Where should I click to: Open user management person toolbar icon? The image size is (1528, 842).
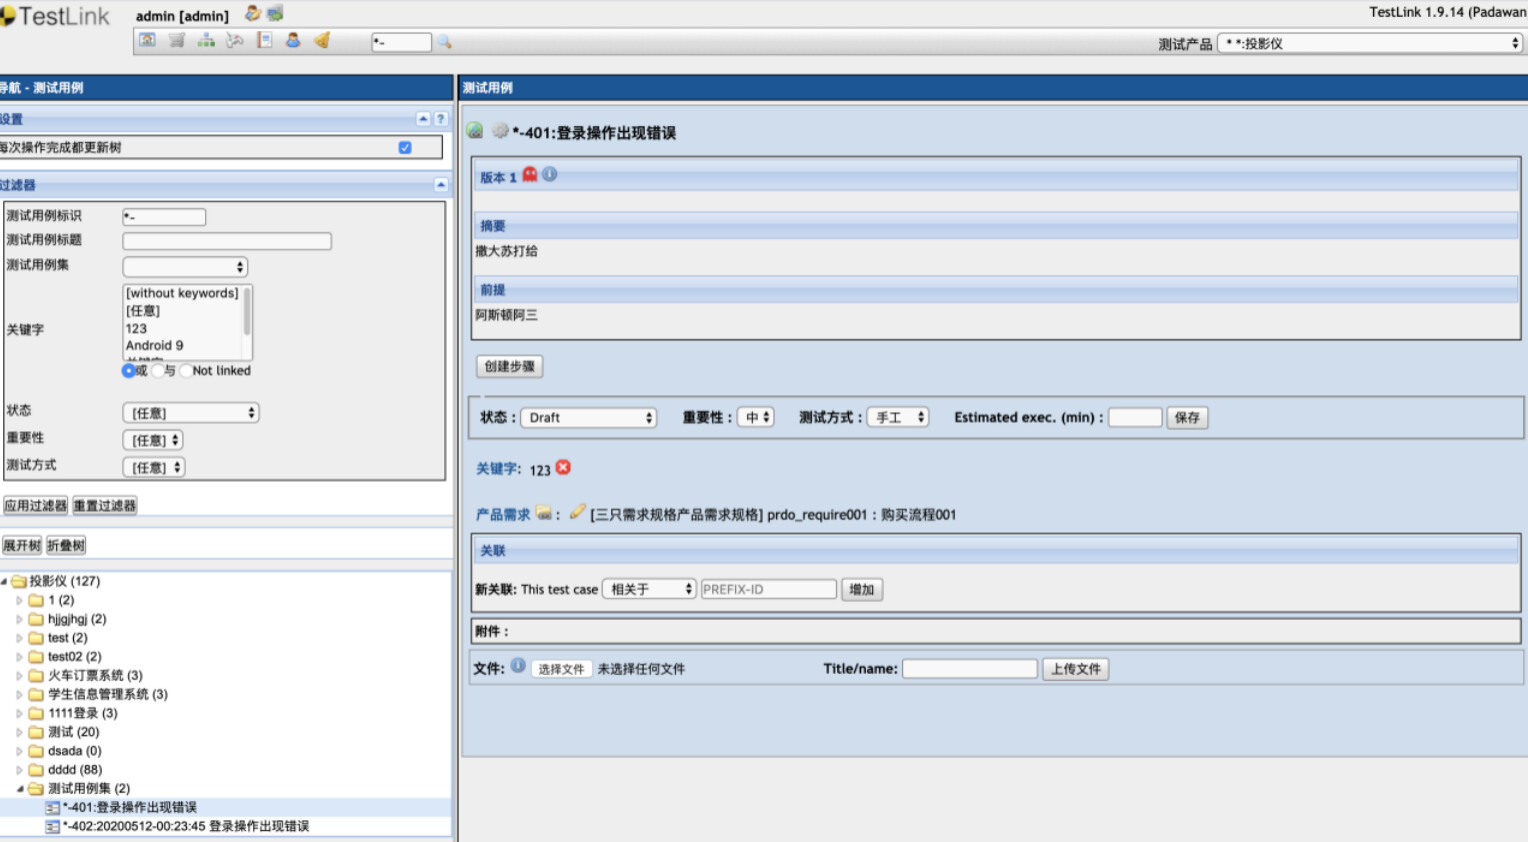pos(293,40)
